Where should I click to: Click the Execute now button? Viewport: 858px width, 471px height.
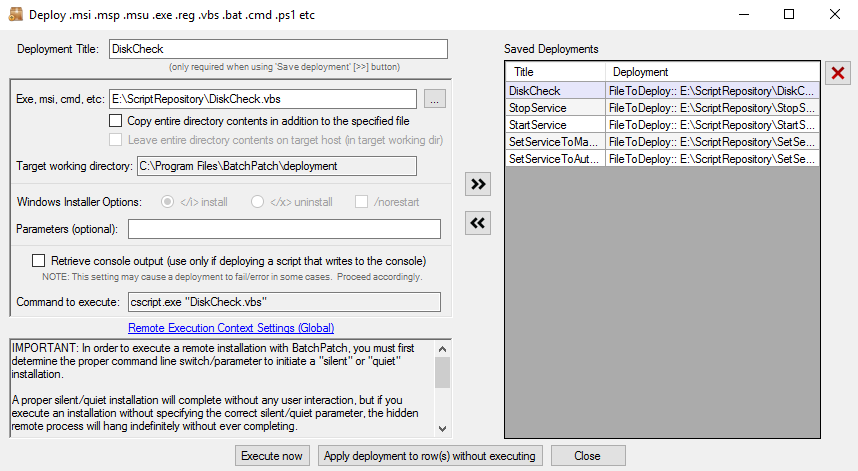(272, 456)
